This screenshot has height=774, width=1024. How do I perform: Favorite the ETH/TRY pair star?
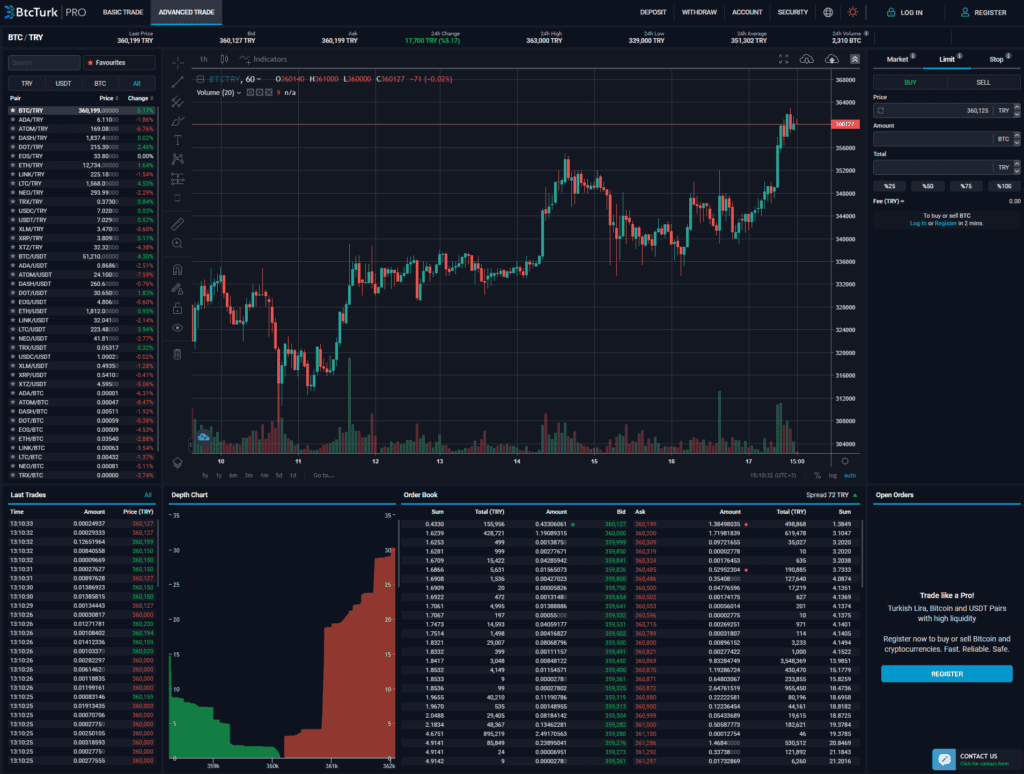12,165
